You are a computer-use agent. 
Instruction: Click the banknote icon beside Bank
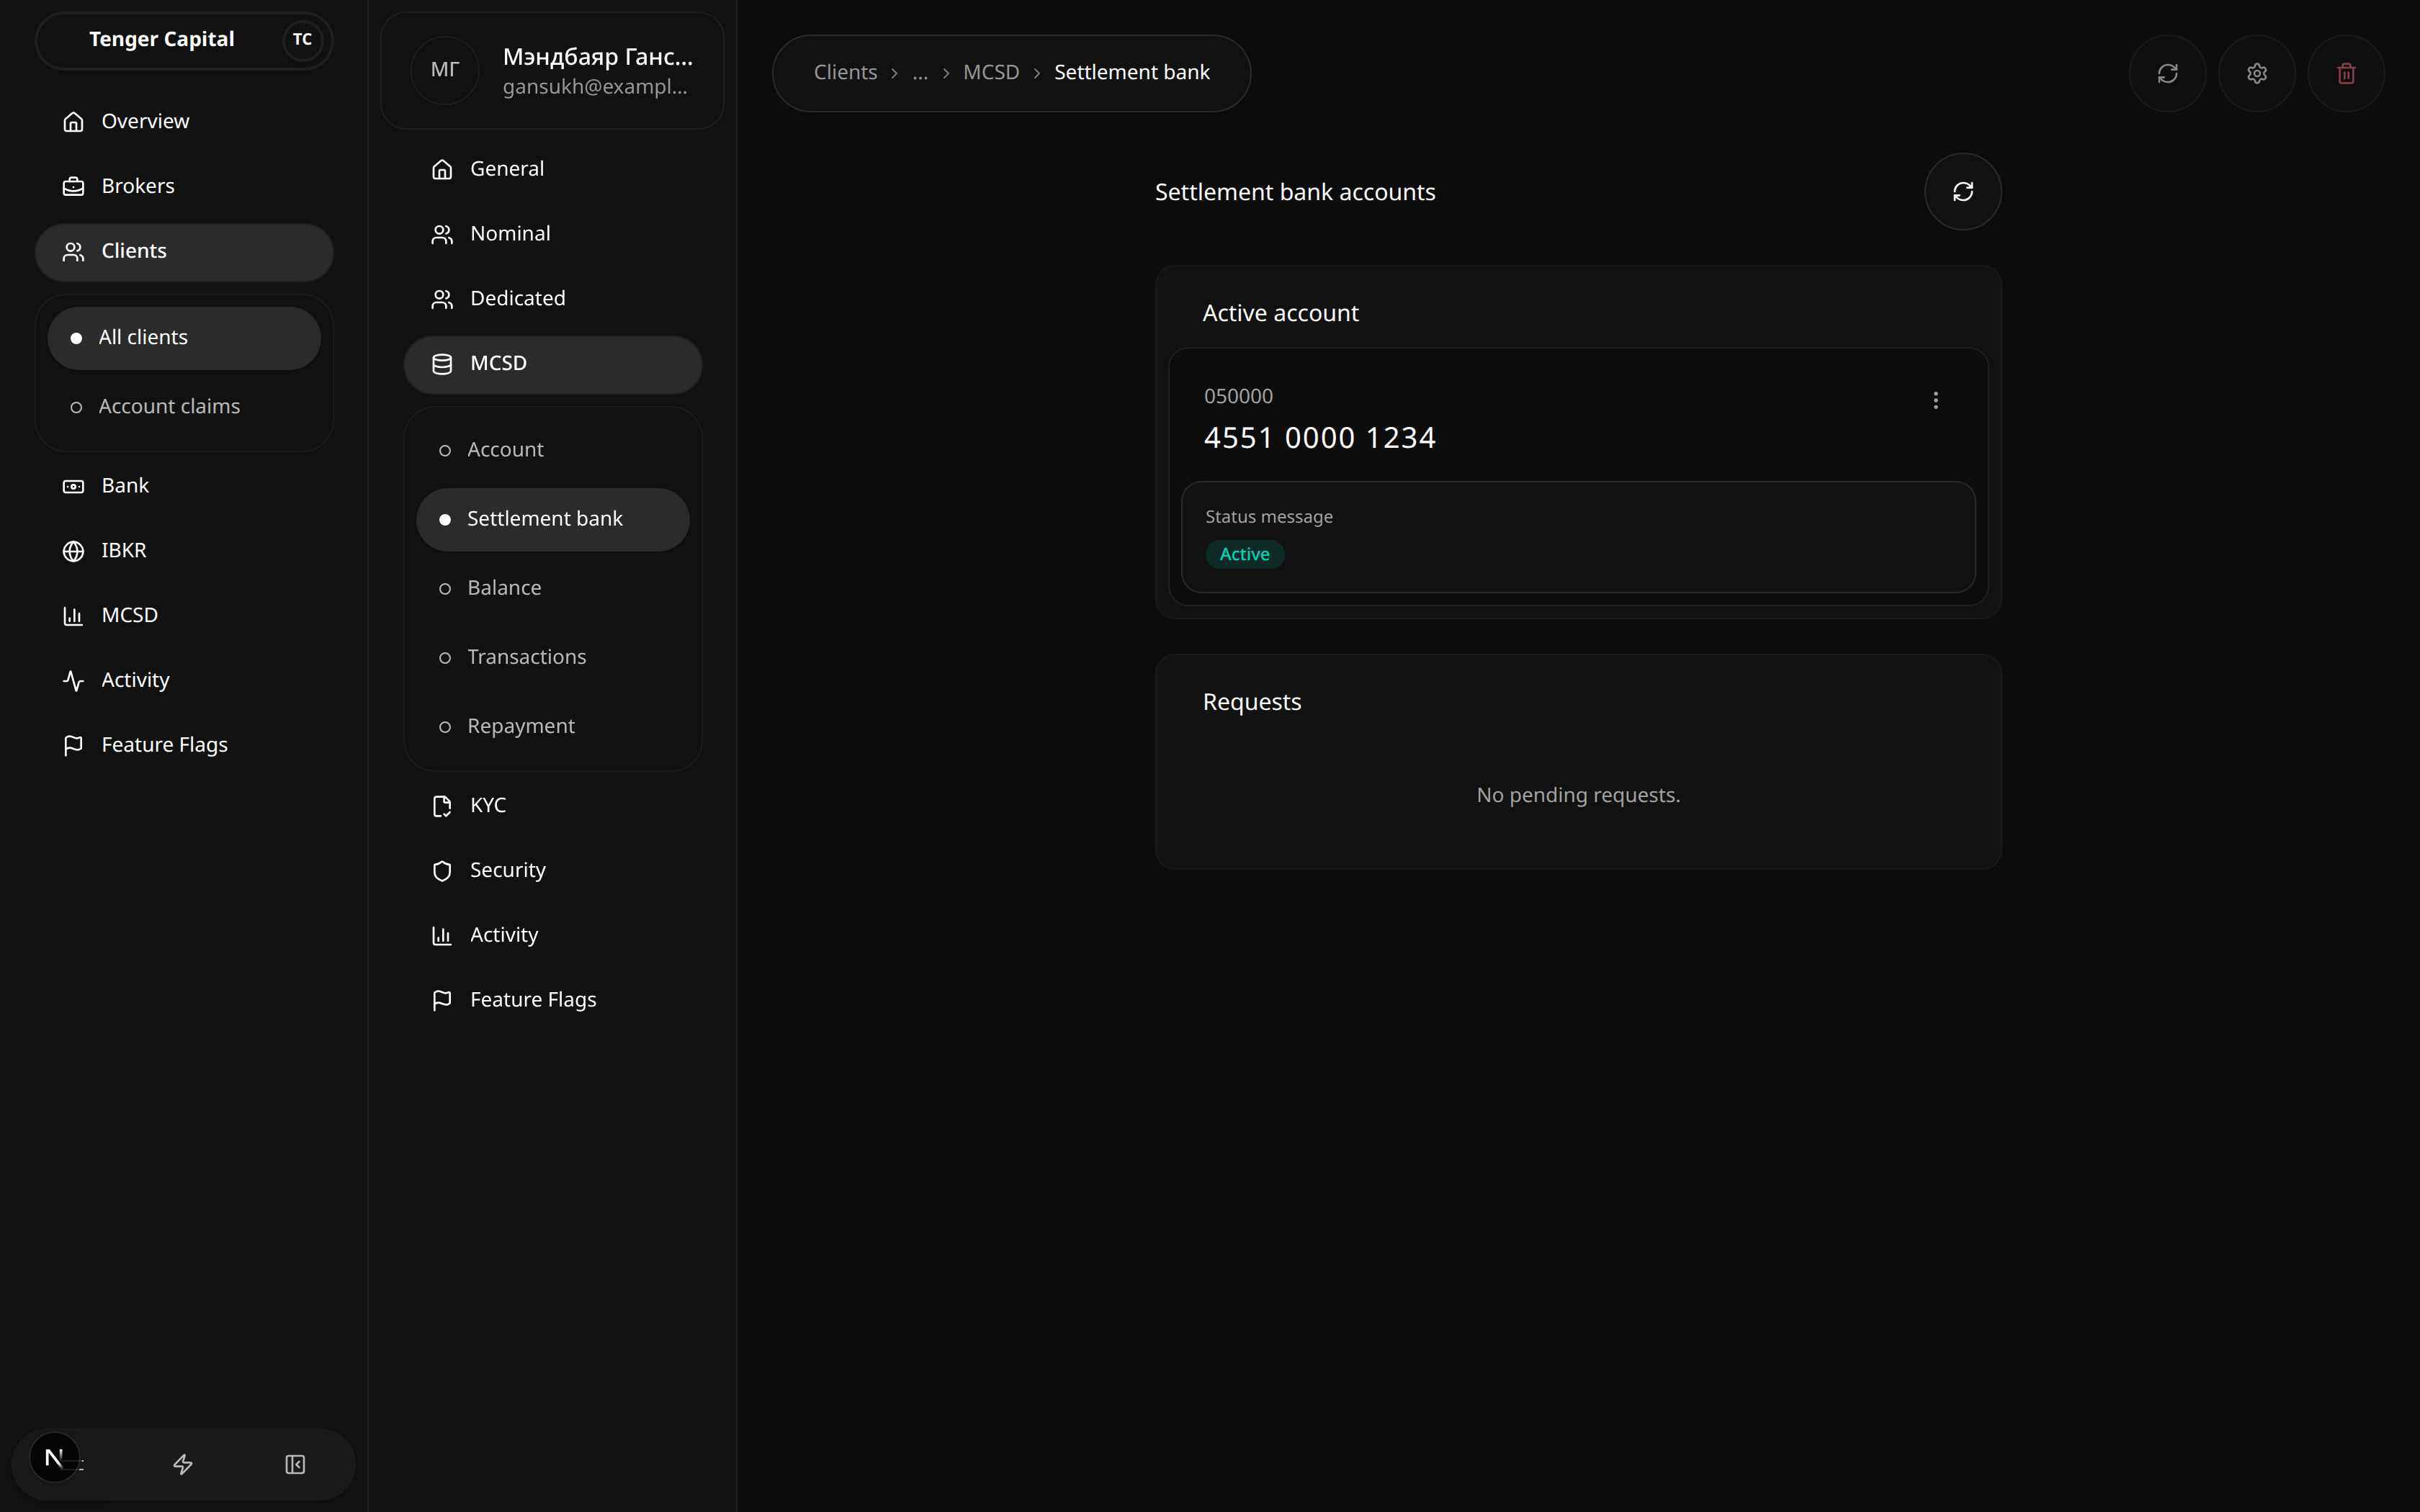coord(73,486)
